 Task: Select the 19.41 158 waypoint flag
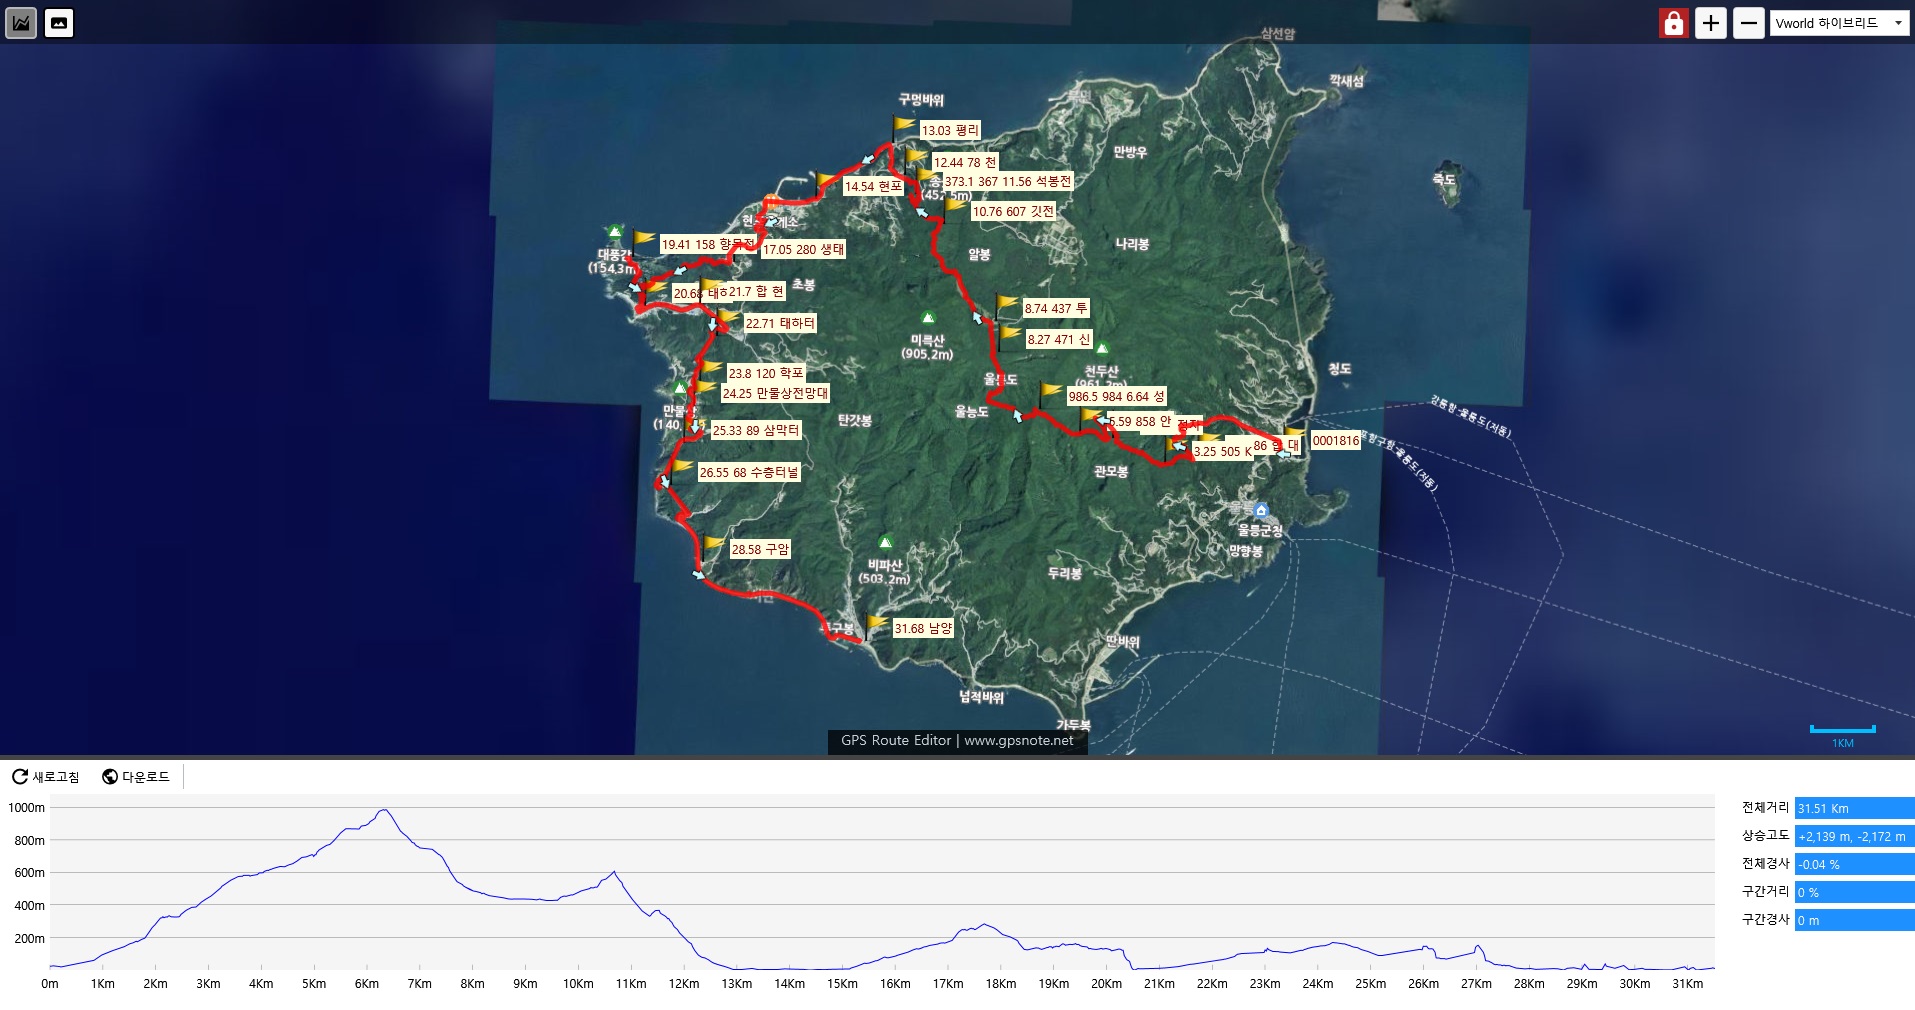644,243
